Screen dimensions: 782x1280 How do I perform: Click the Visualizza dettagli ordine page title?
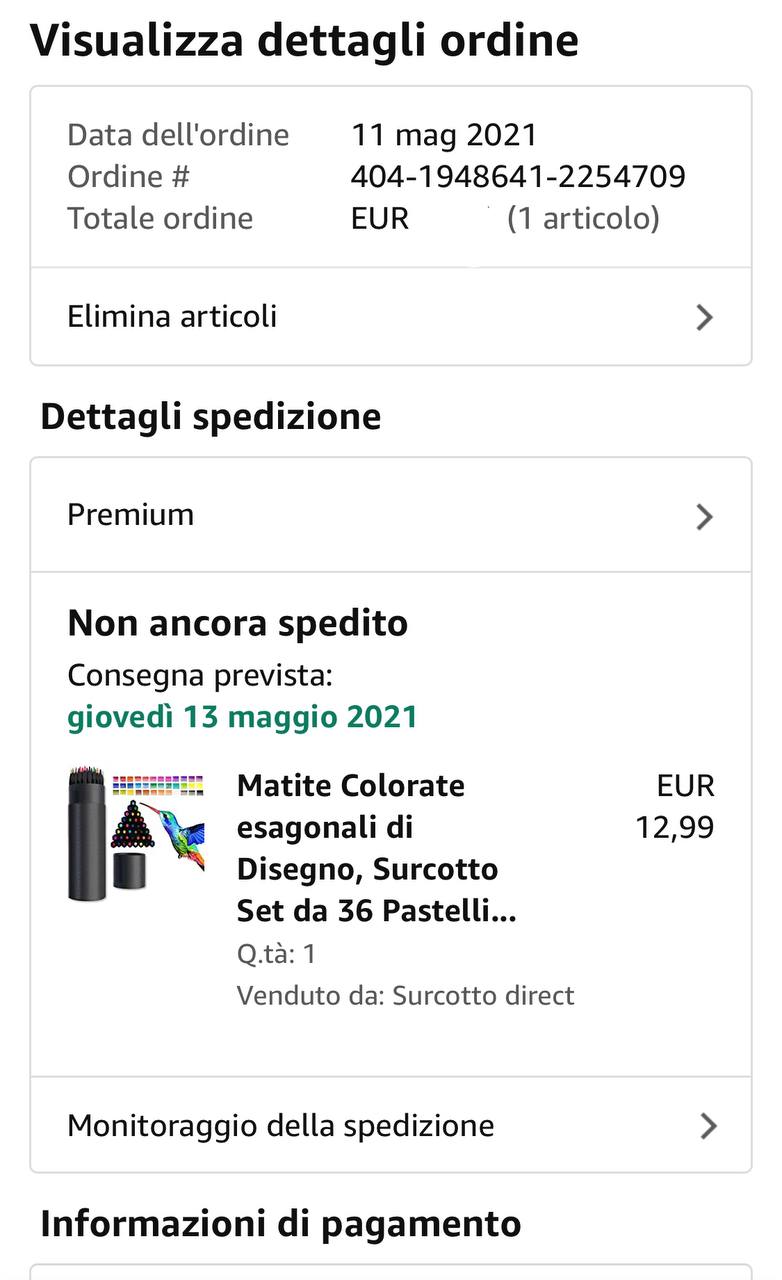coord(304,41)
